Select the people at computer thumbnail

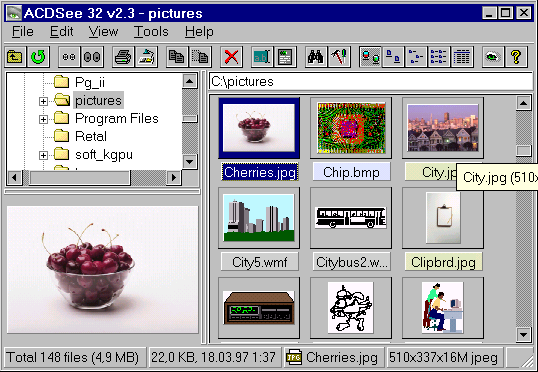pyautogui.click(x=443, y=308)
